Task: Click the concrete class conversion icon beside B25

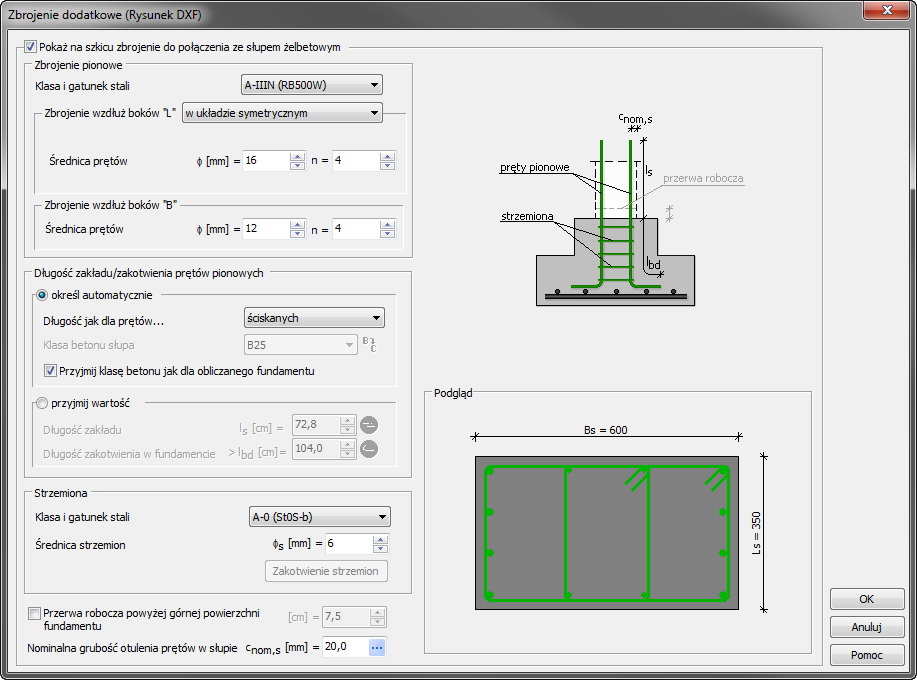Action: (x=370, y=345)
